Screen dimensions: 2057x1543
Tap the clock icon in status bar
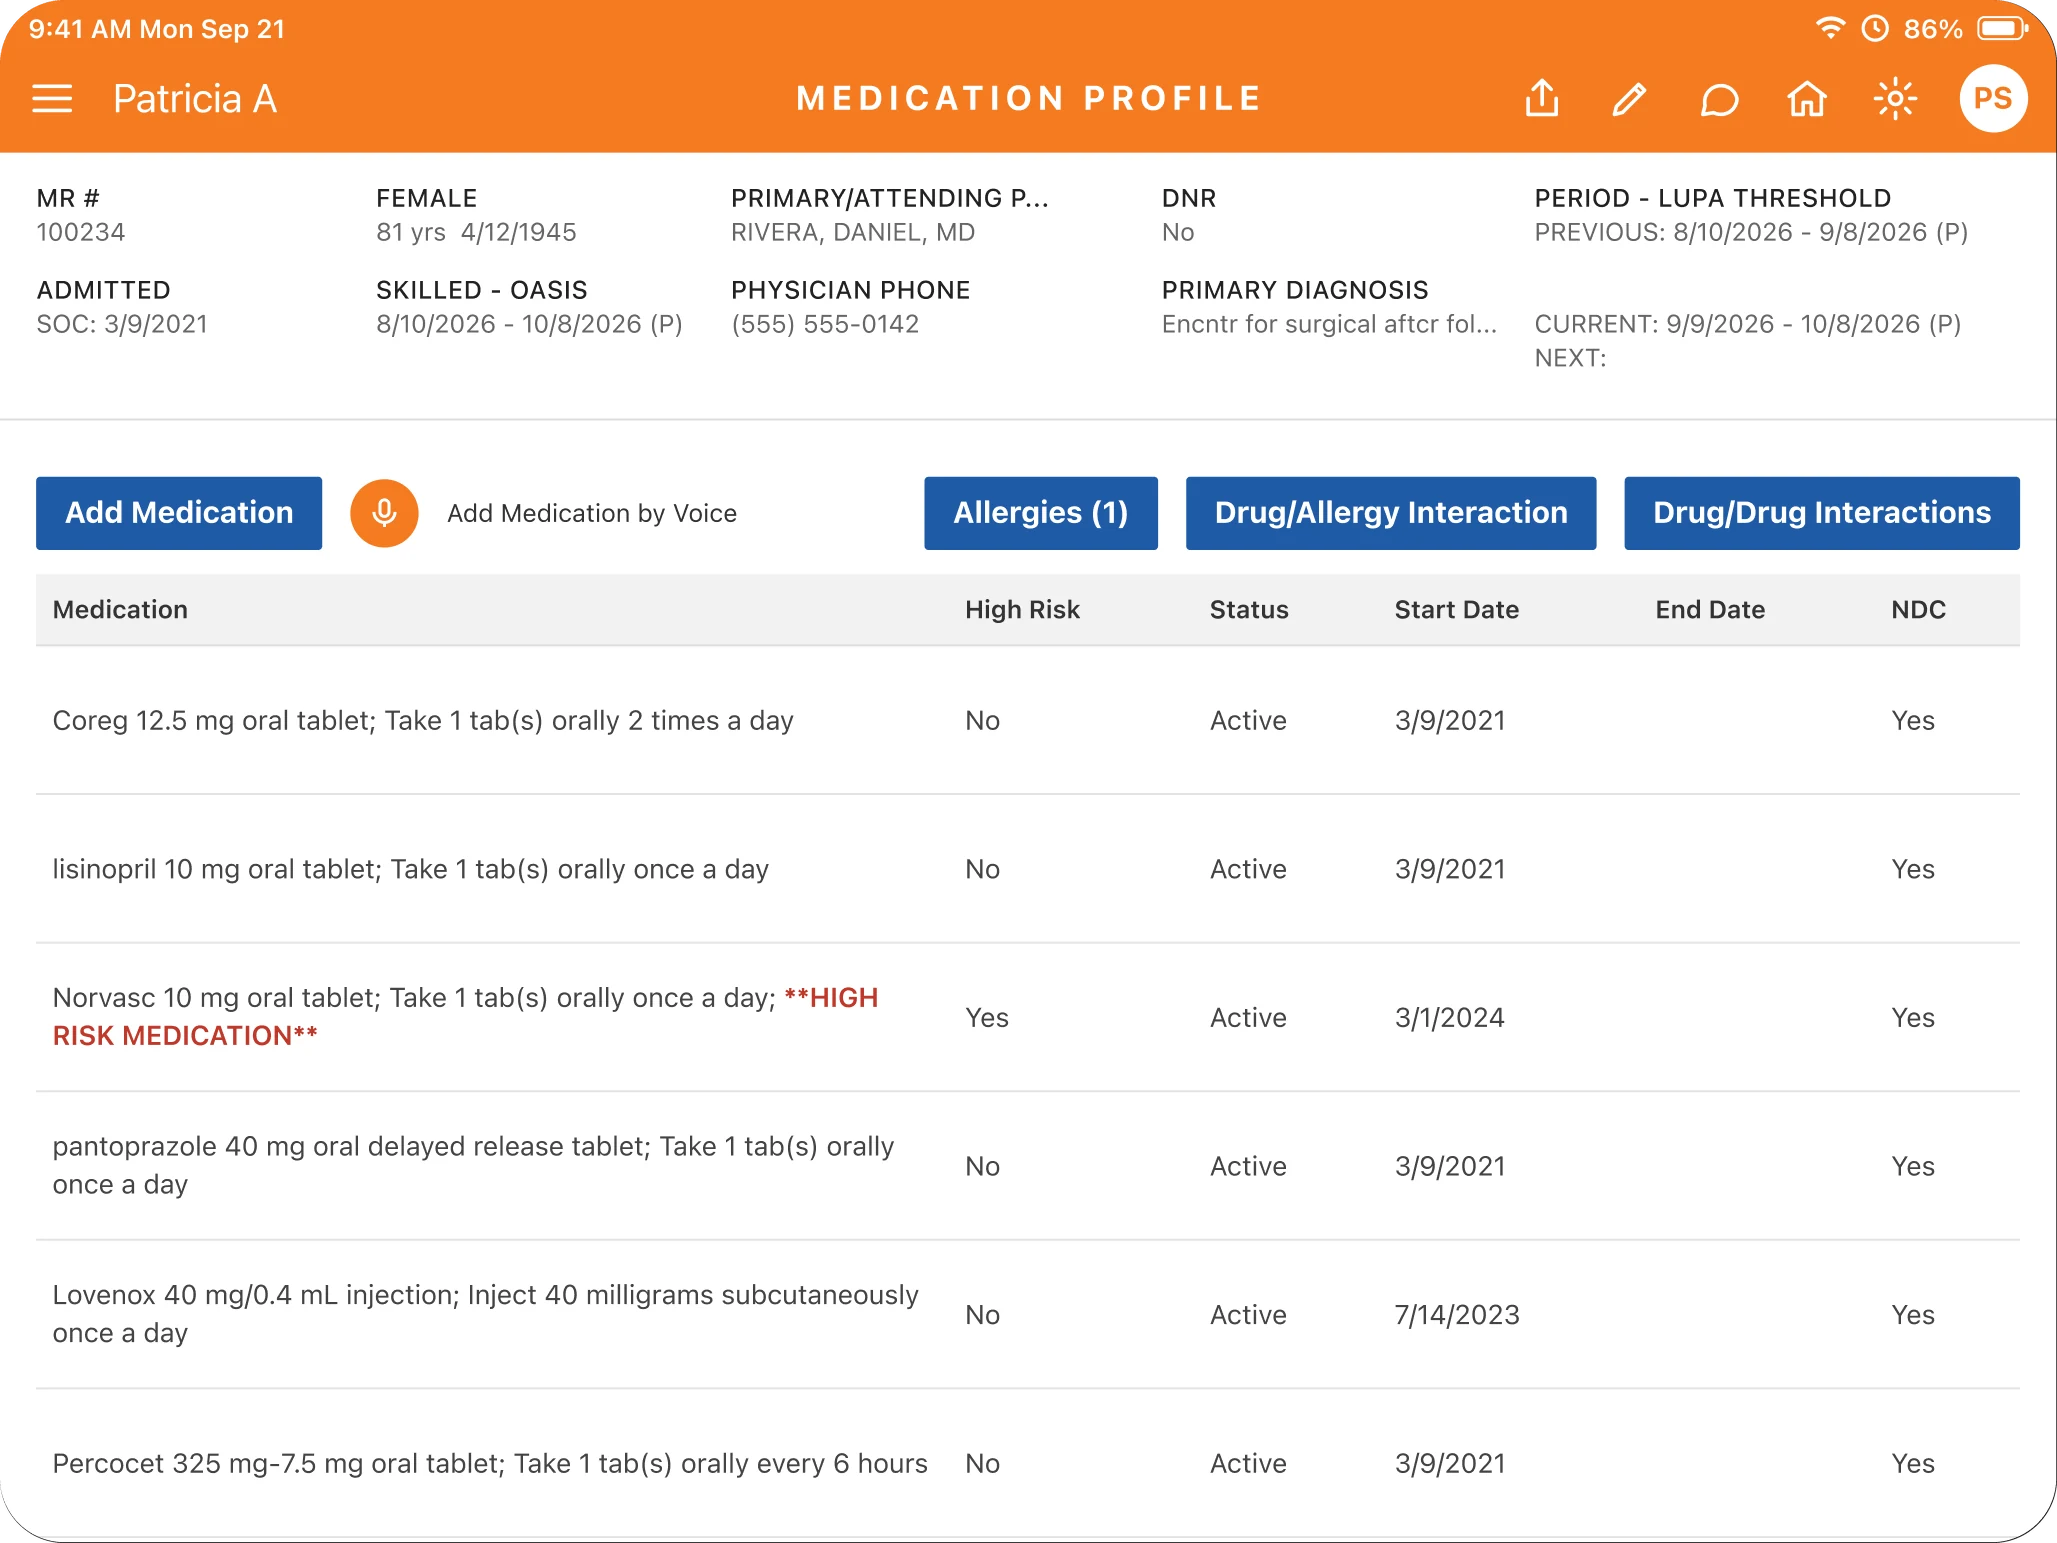click(x=1875, y=28)
